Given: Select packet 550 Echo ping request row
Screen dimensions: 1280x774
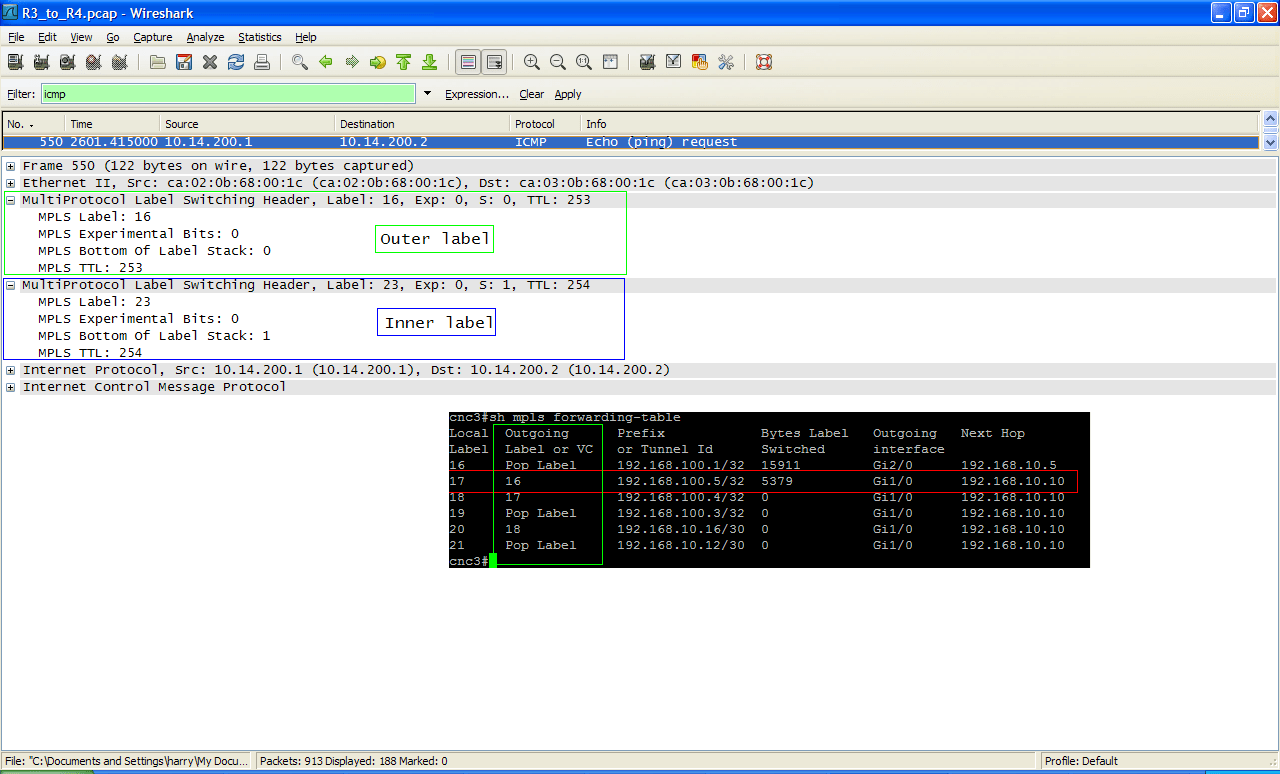Looking at the screenshot, I should pyautogui.click(x=630, y=142).
